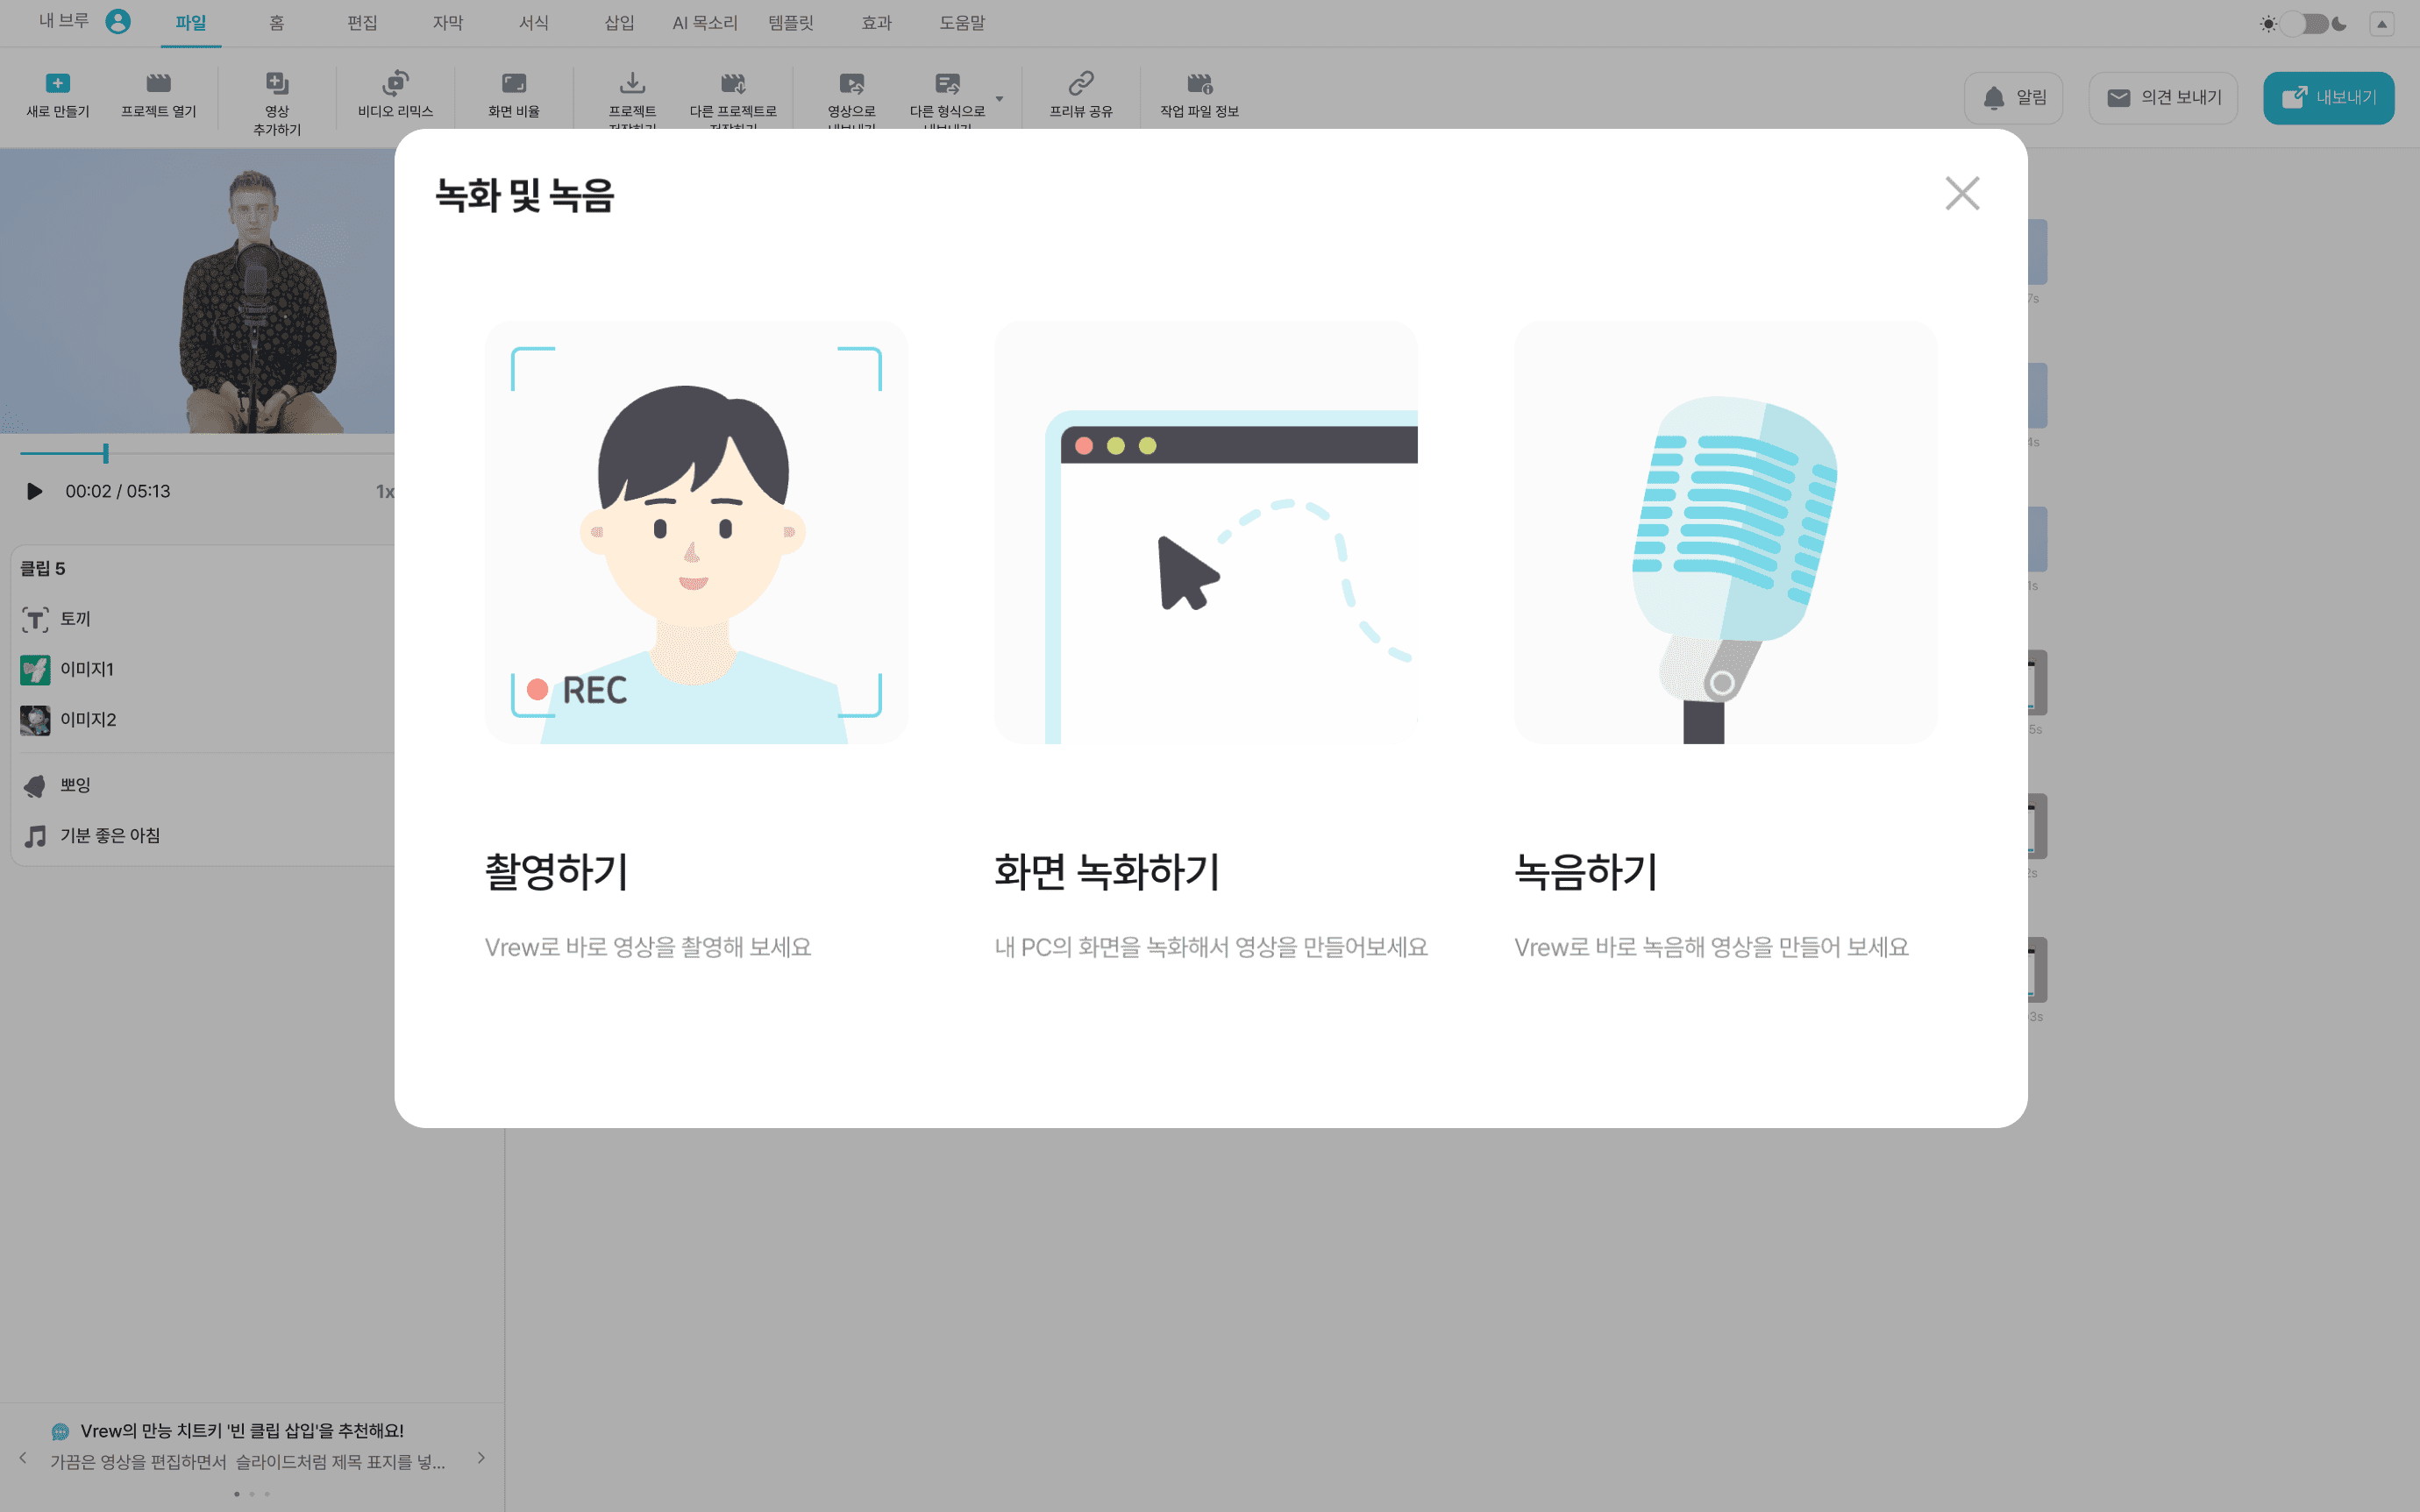This screenshot has width=2420, height=1512.
Task: Expand 다른 형식으로 내보내기 dropdown arrow
Action: pyautogui.click(x=999, y=98)
